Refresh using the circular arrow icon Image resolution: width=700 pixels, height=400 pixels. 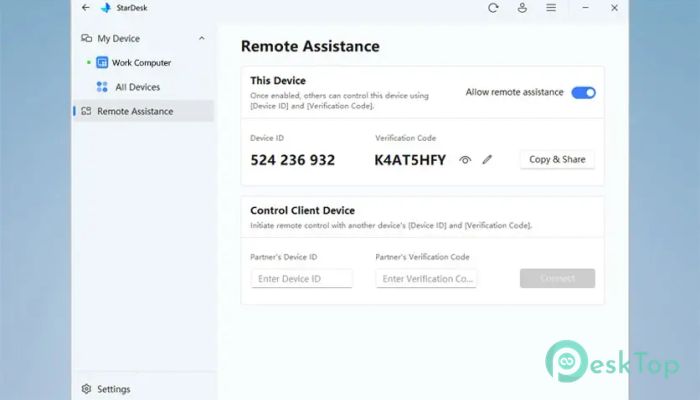click(493, 8)
